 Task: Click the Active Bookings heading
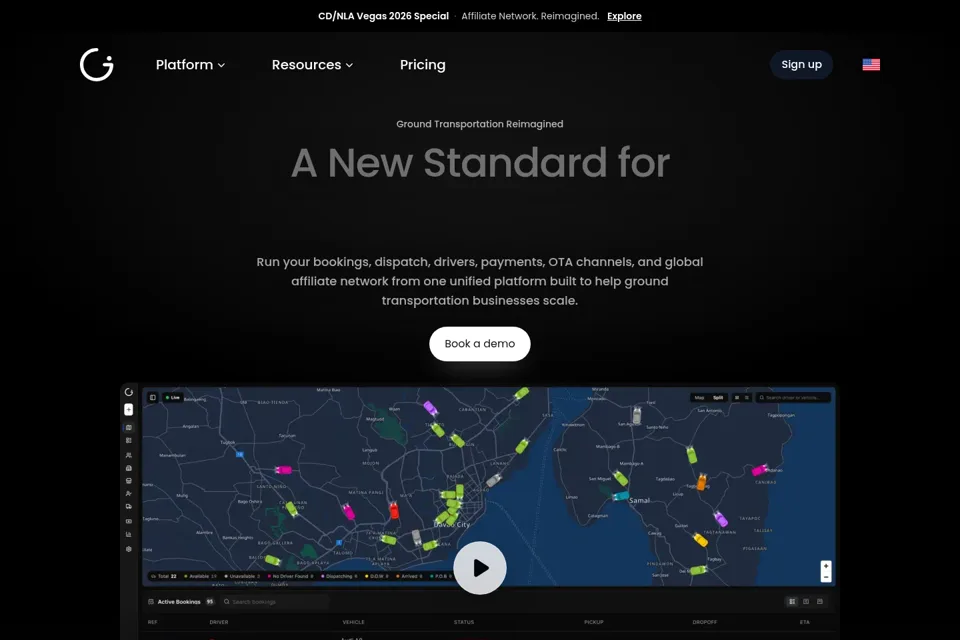[x=179, y=601]
